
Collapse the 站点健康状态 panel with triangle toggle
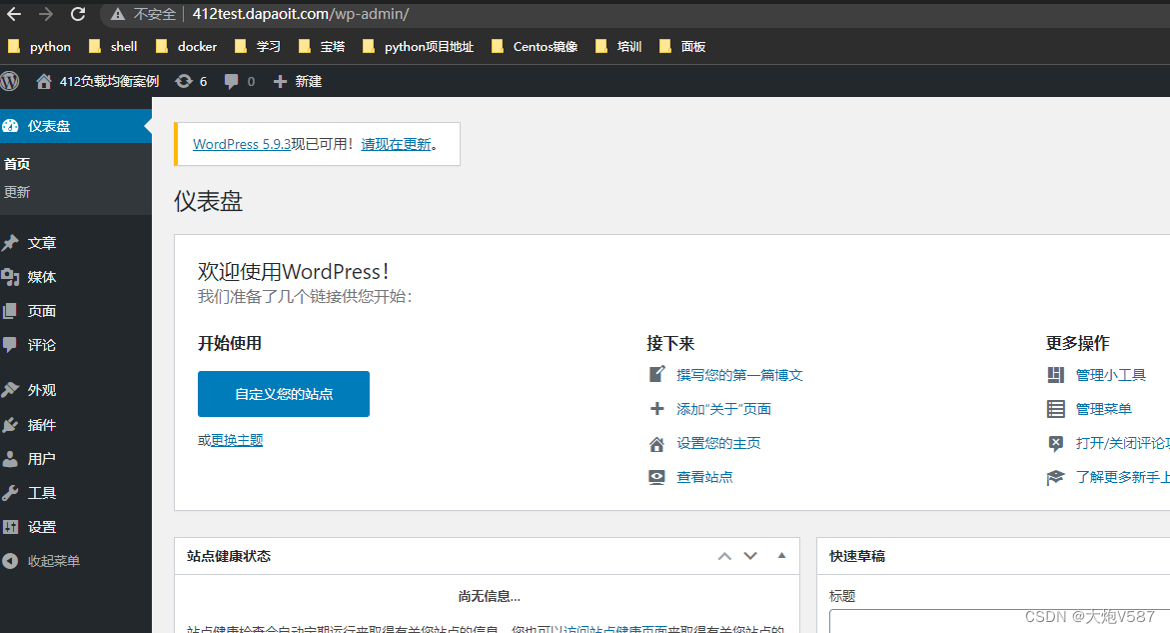point(781,555)
